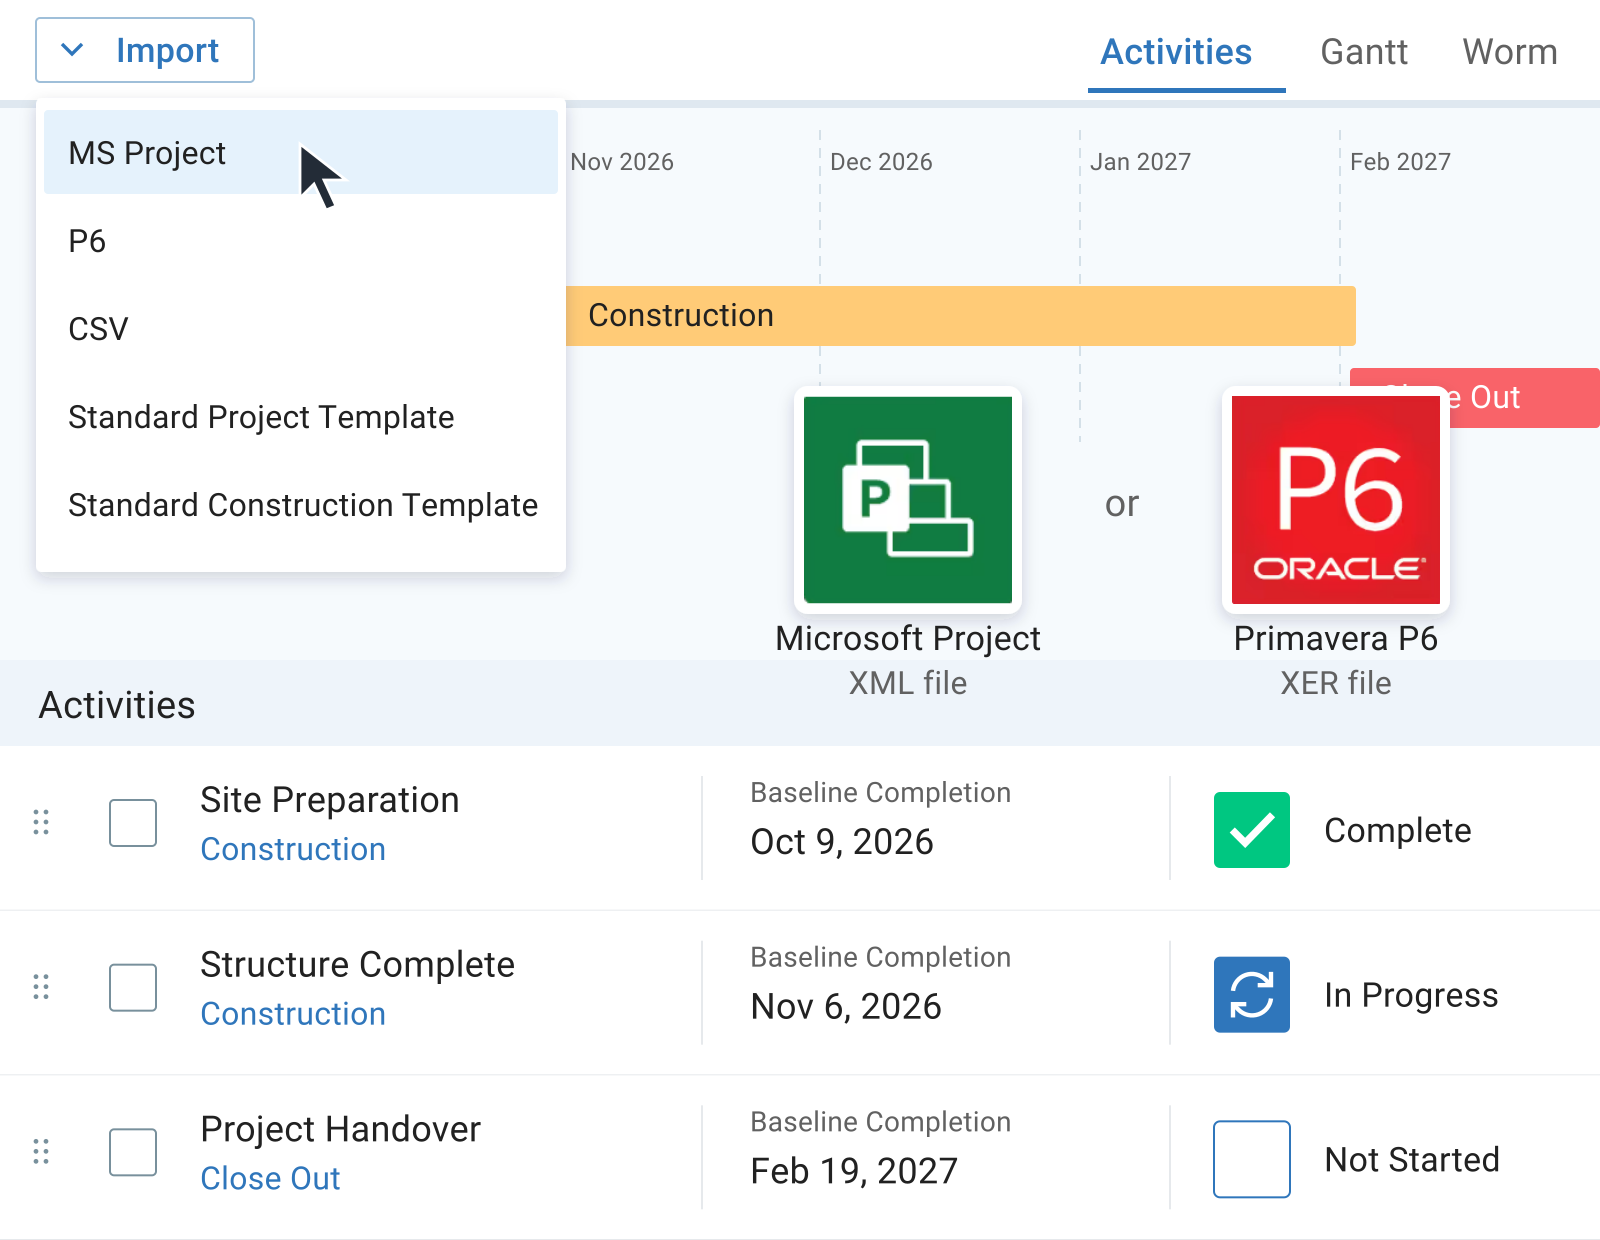Viewport: 1600px width, 1240px height.
Task: Click drag handle for Structure Complete row
Action: (x=41, y=987)
